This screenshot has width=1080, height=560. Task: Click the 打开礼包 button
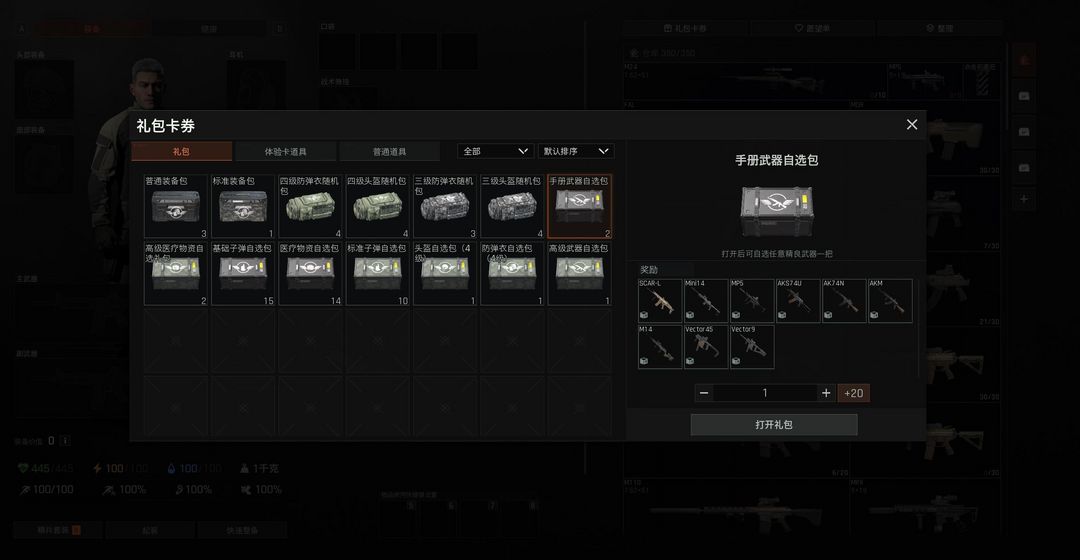pyautogui.click(x=773, y=425)
